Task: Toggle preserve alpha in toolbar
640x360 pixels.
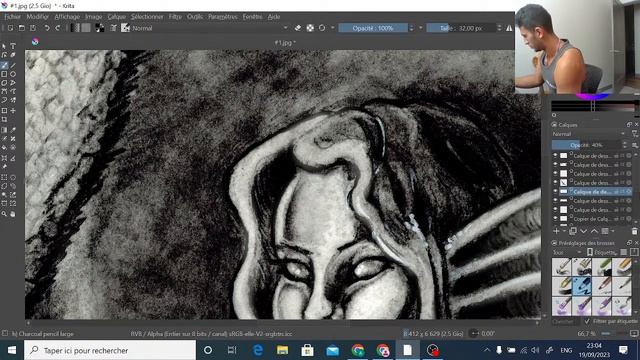Action: coord(310,28)
